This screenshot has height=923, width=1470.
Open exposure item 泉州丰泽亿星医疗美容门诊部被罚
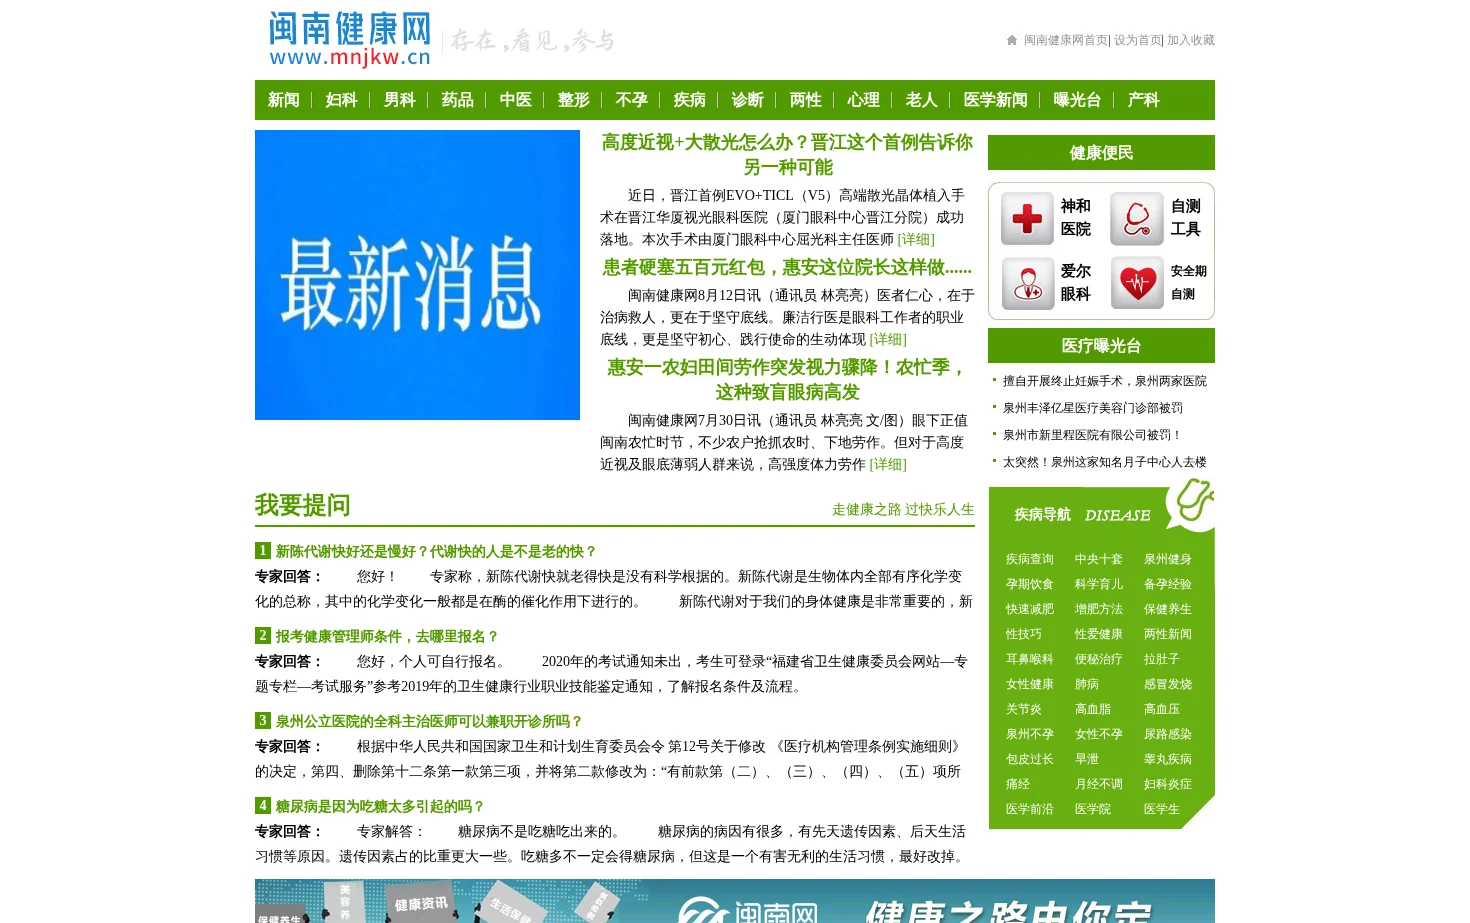(x=1093, y=408)
